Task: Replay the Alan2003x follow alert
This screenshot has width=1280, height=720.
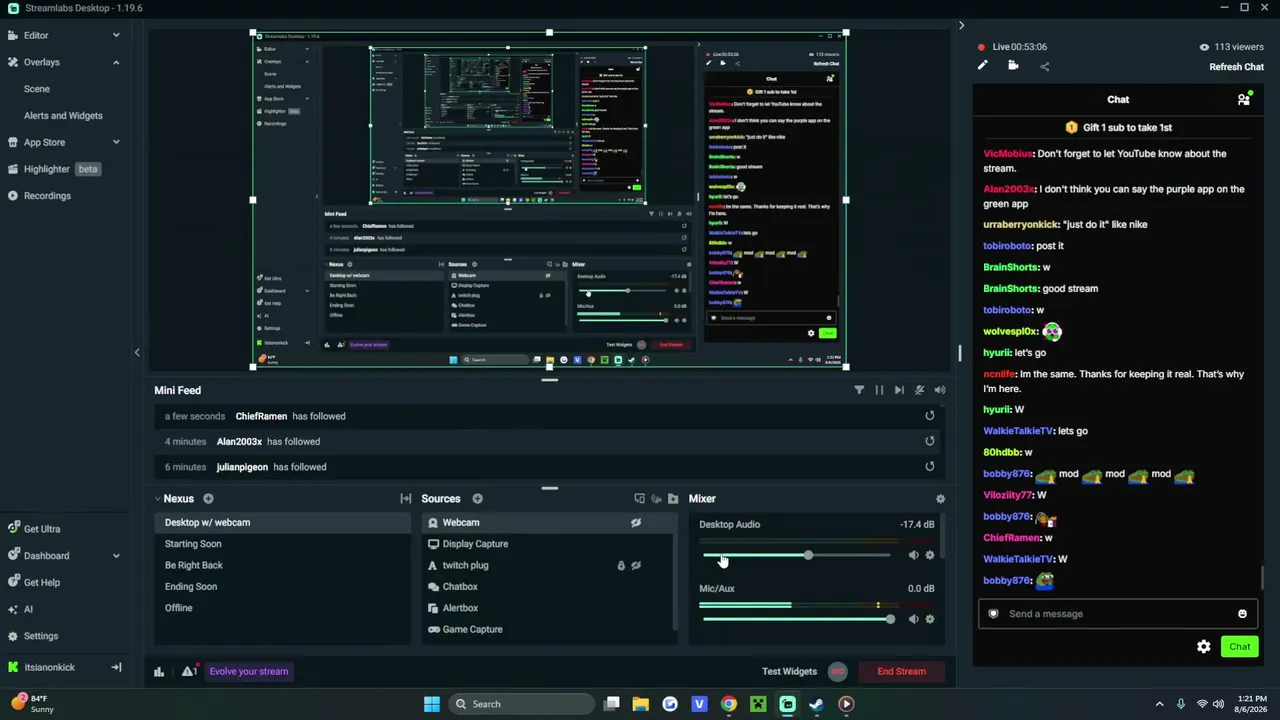Action: click(x=930, y=441)
